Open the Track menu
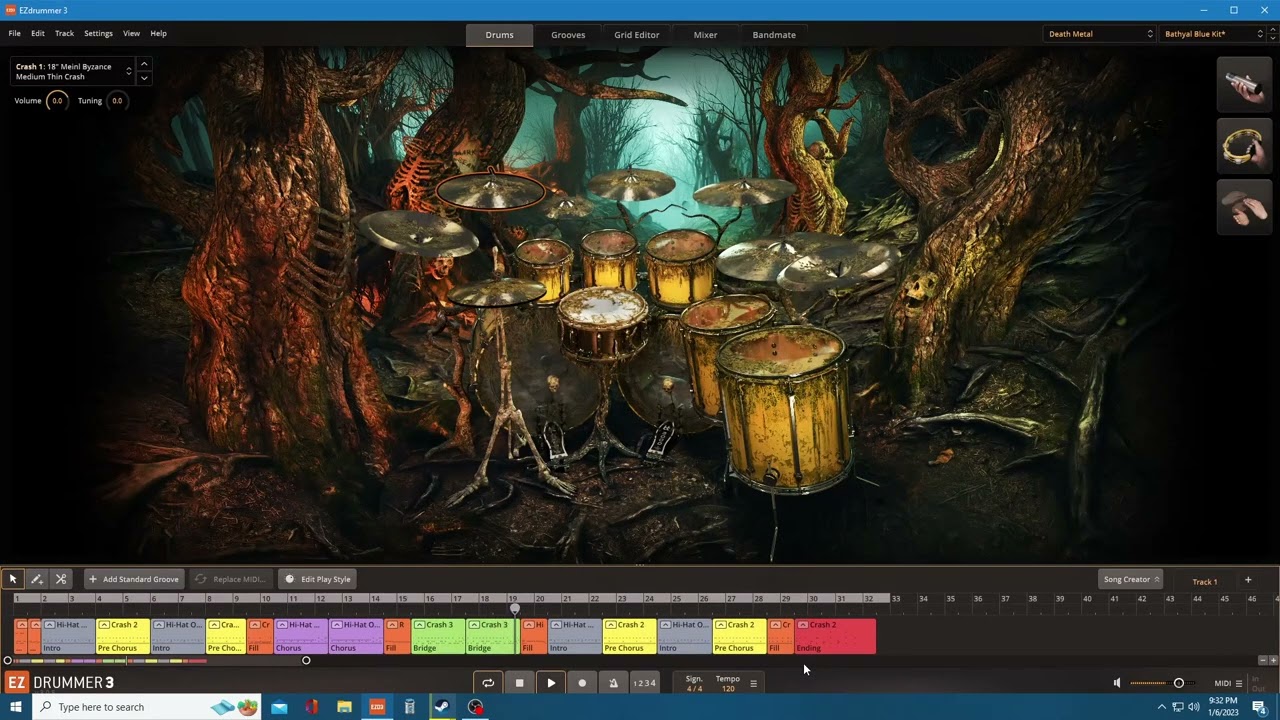1280x720 pixels. [x=65, y=34]
